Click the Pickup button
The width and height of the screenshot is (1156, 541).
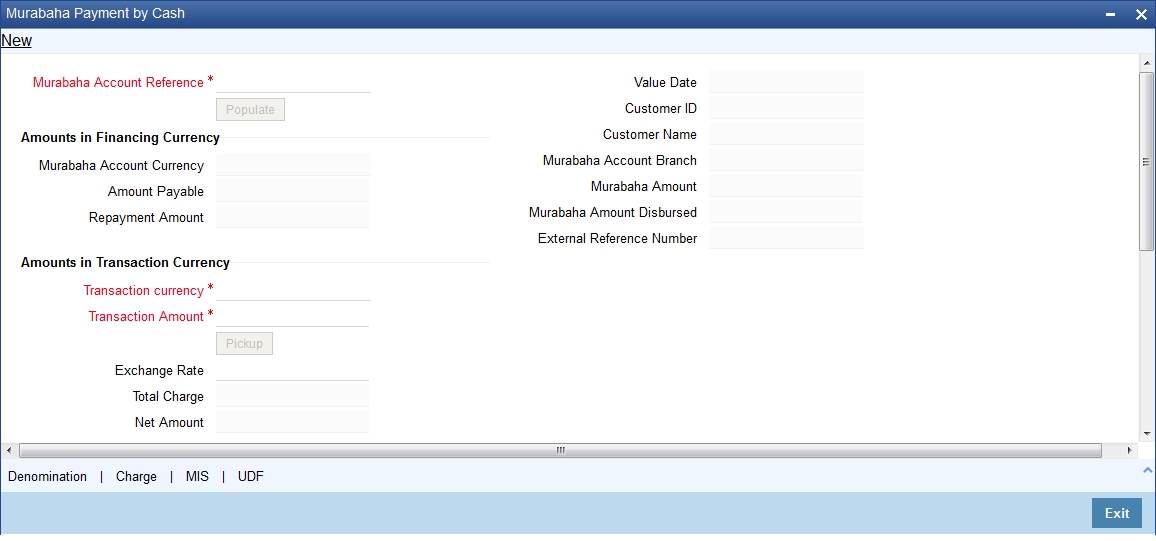tap(244, 343)
